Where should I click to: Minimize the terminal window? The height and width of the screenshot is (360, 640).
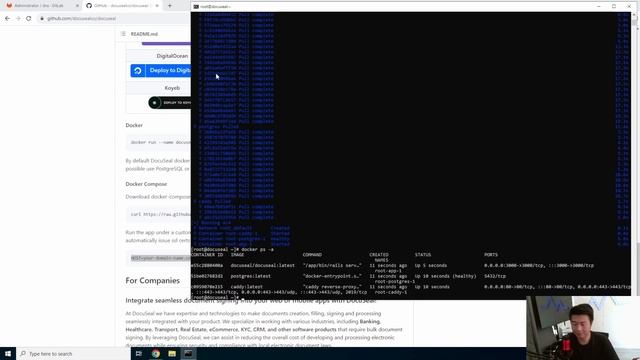[599, 7]
